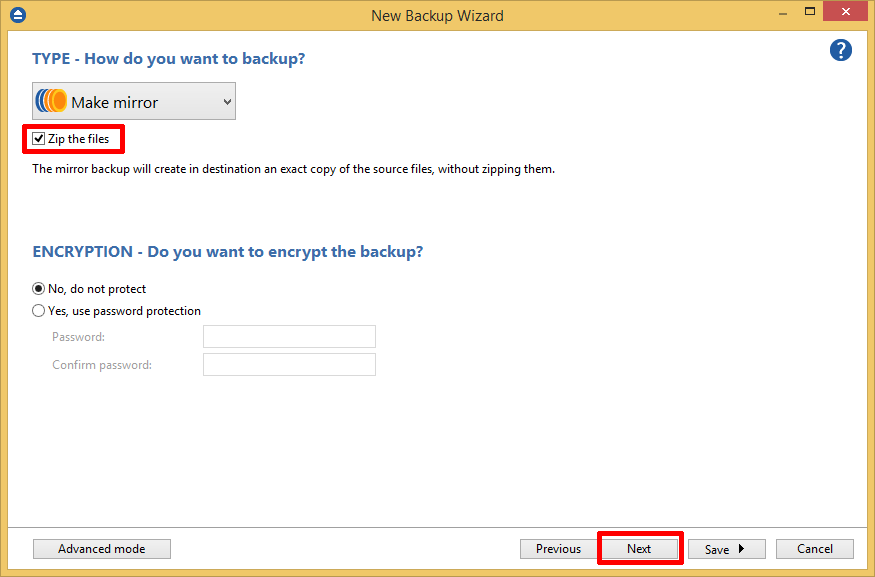Viewport: 875px width, 577px height.
Task: Go back with the Previous button
Action: pos(558,548)
